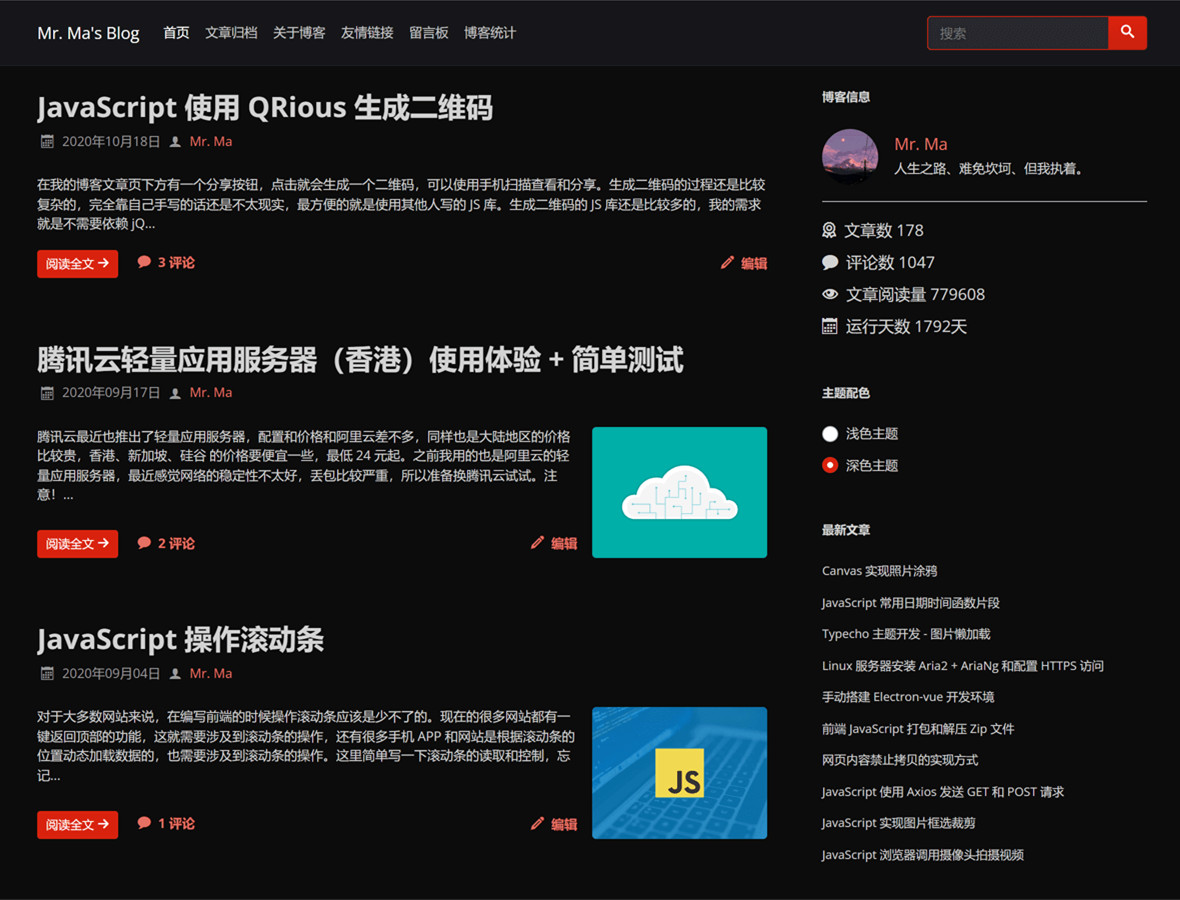1180x900 pixels.
Task: Click the 文章阅读量 eye icon
Action: click(830, 294)
